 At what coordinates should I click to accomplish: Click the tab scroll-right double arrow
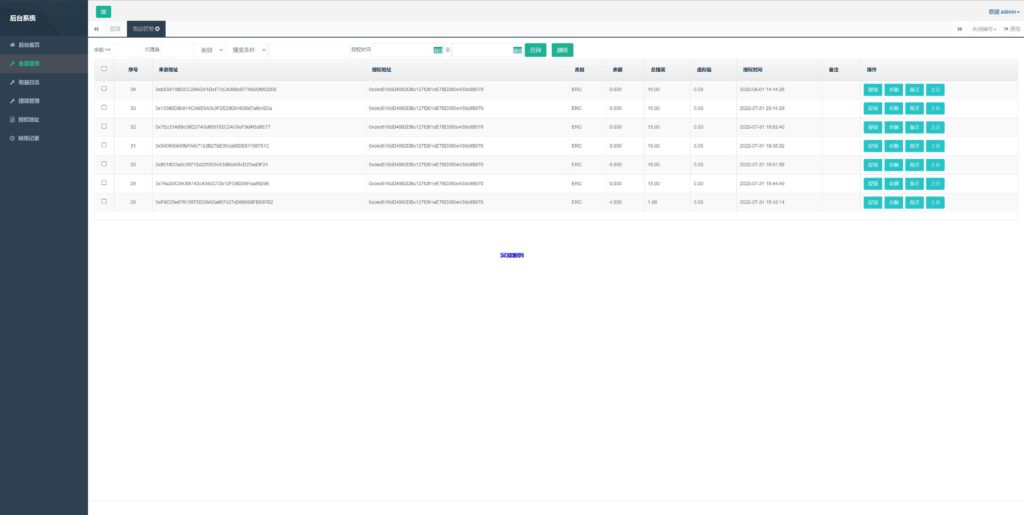960,29
